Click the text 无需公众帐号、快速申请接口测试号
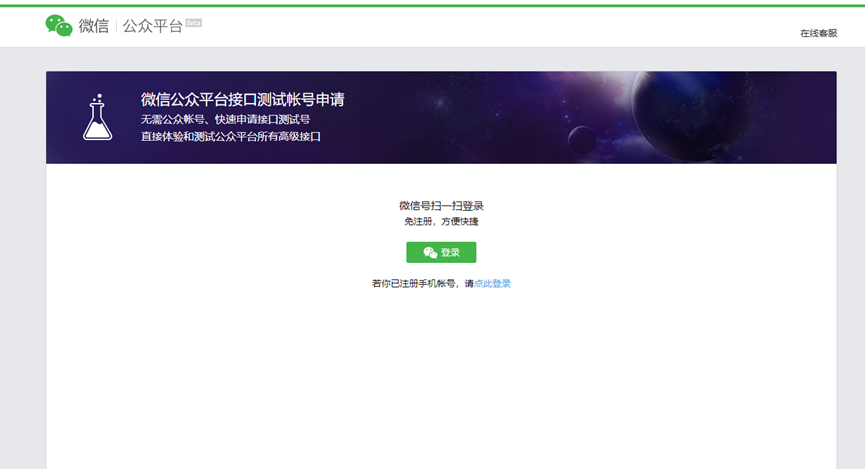Screen dimensions: 865x469 [x=225, y=119]
